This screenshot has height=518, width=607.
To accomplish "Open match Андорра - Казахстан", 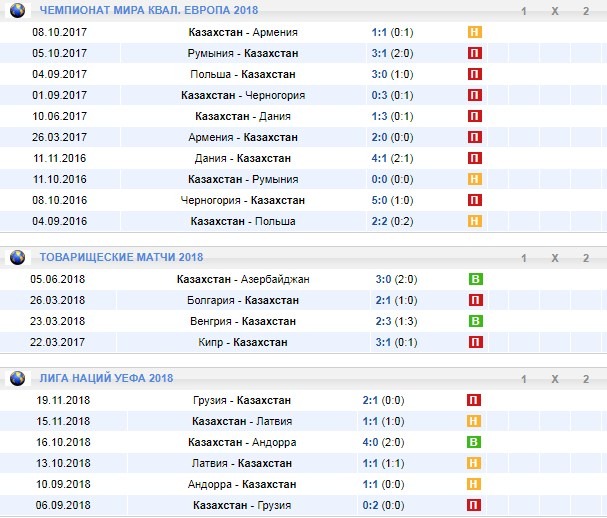I will point(242,484).
